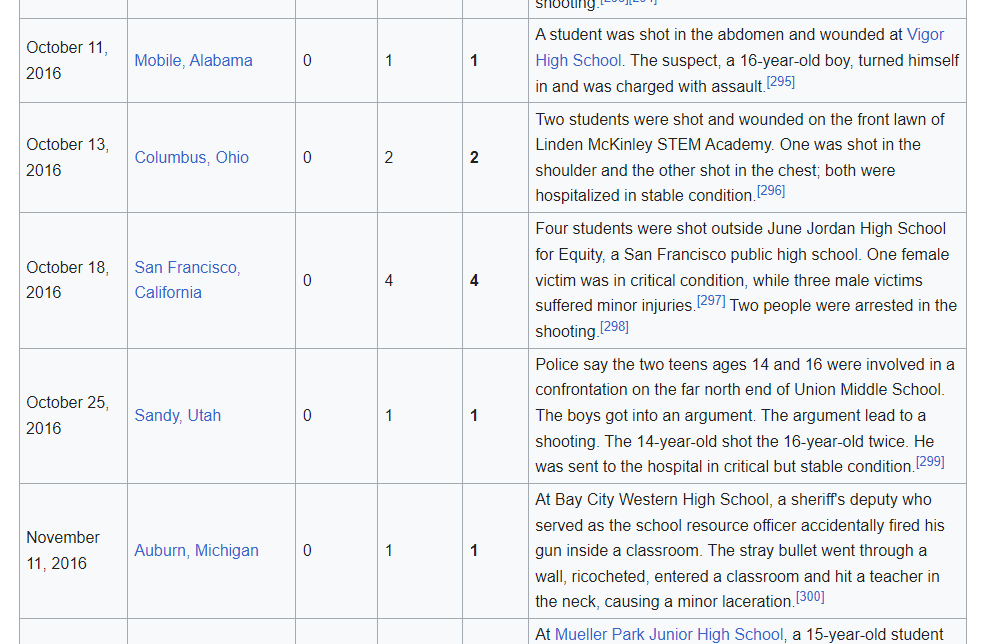
Task: Click the bold total 1 in Sandy row
Action: tap(474, 415)
